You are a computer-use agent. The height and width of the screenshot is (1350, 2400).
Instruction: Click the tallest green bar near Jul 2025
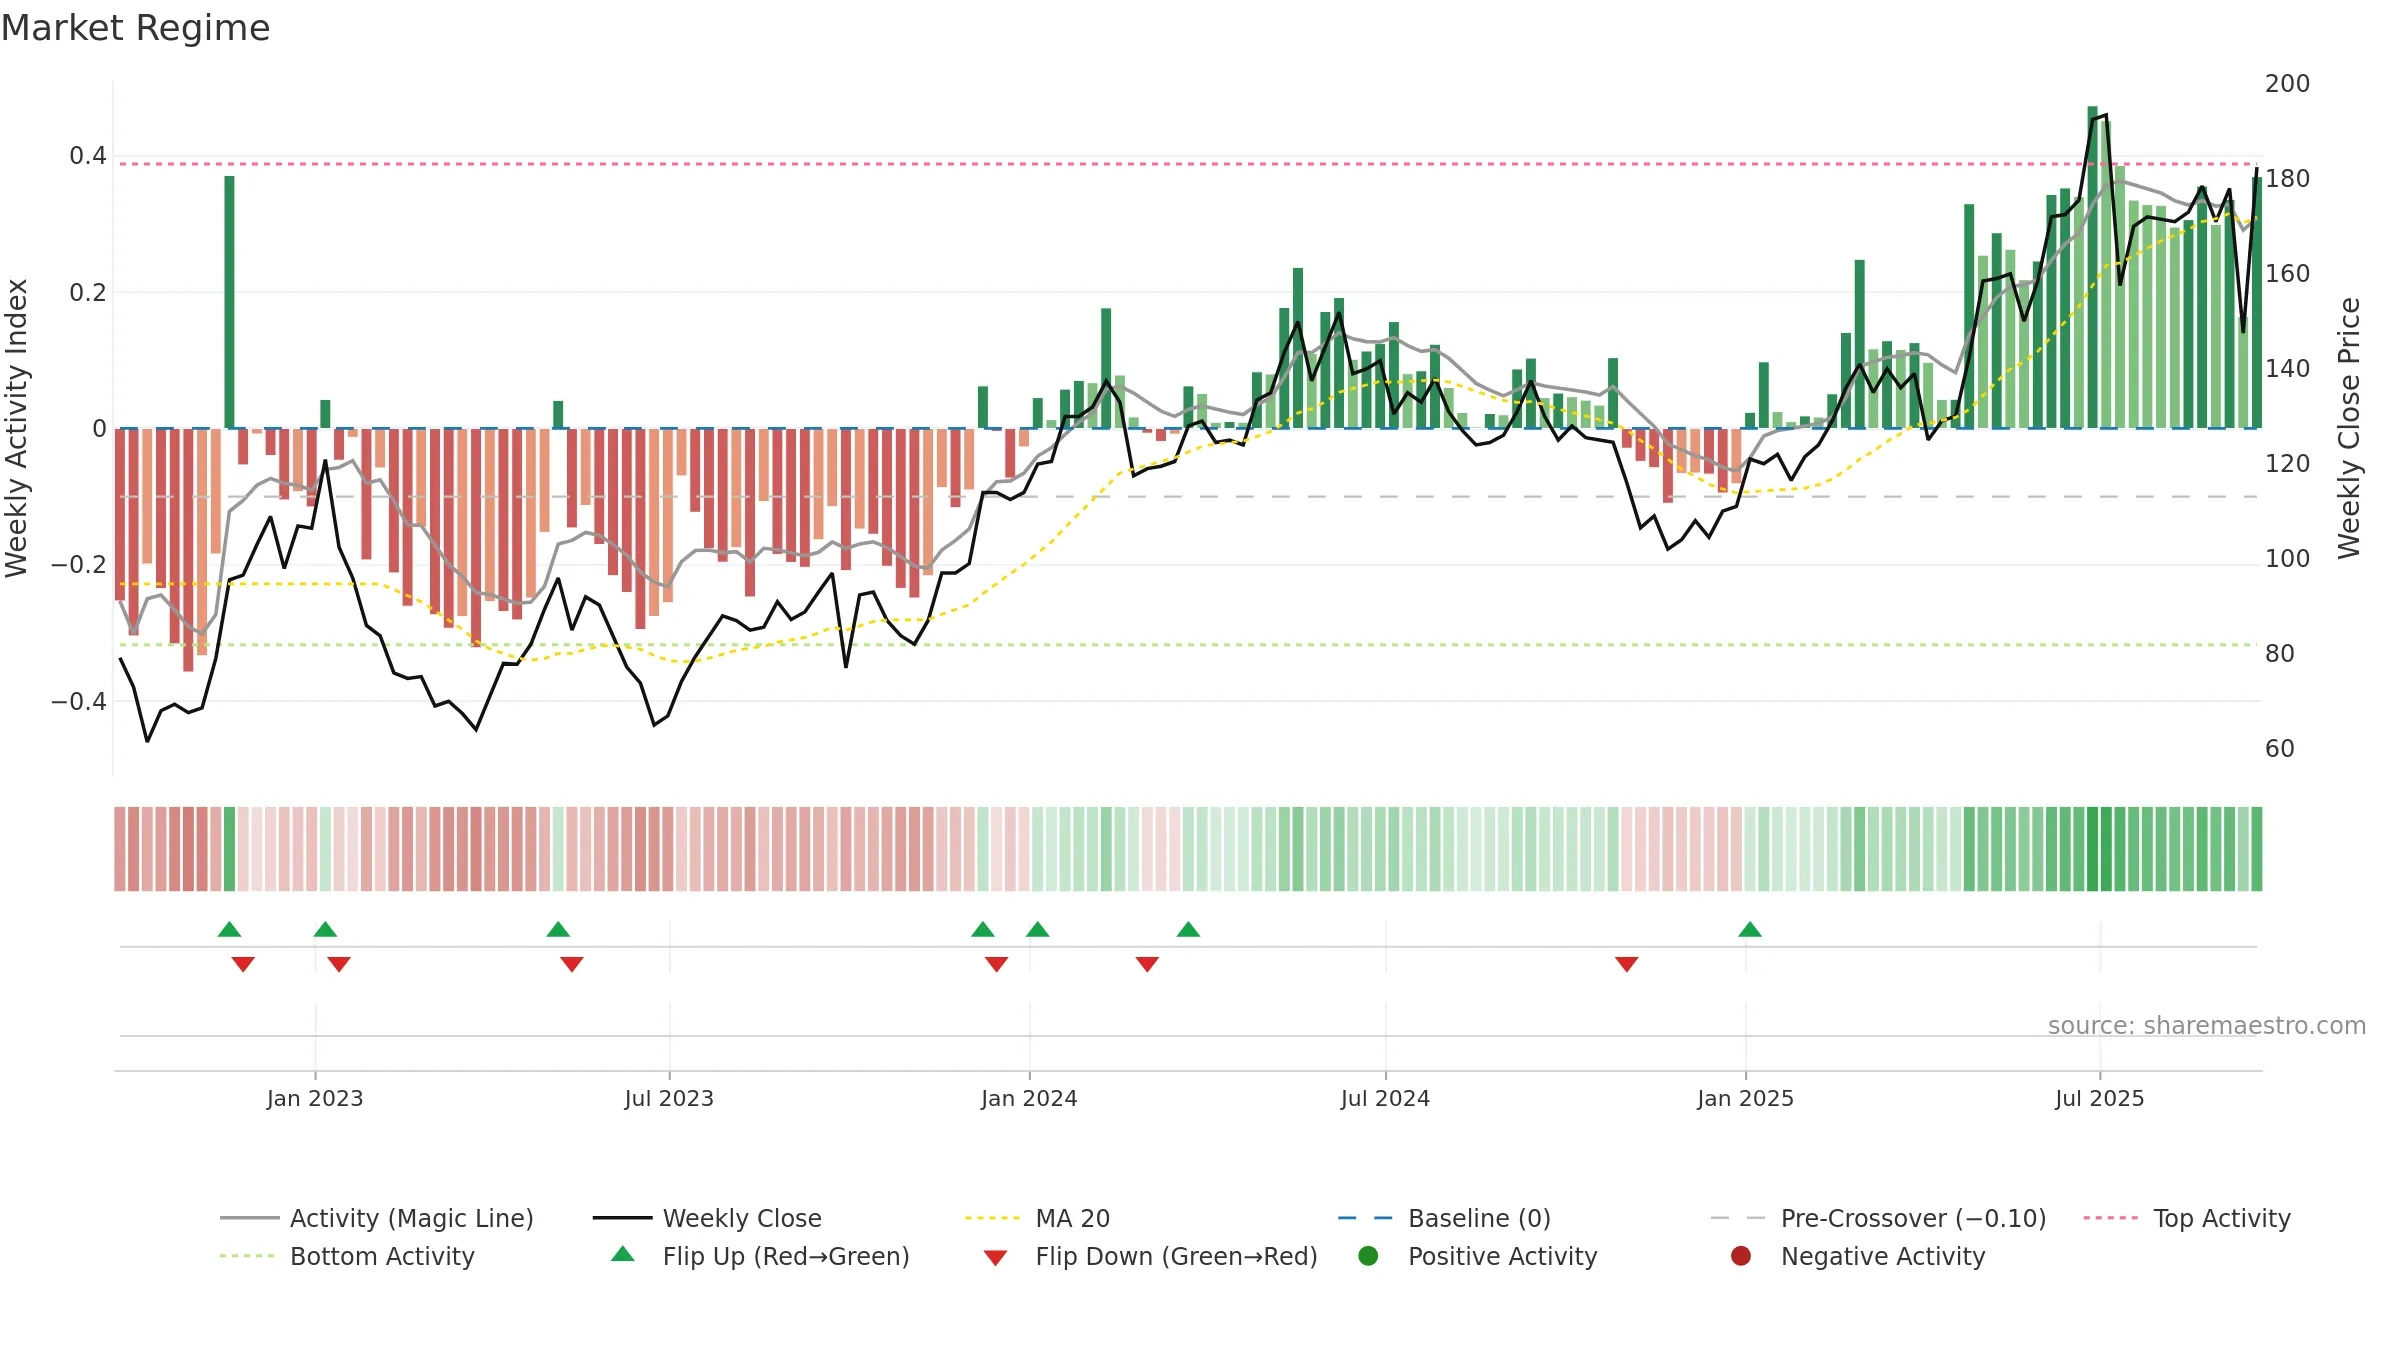(2092, 267)
